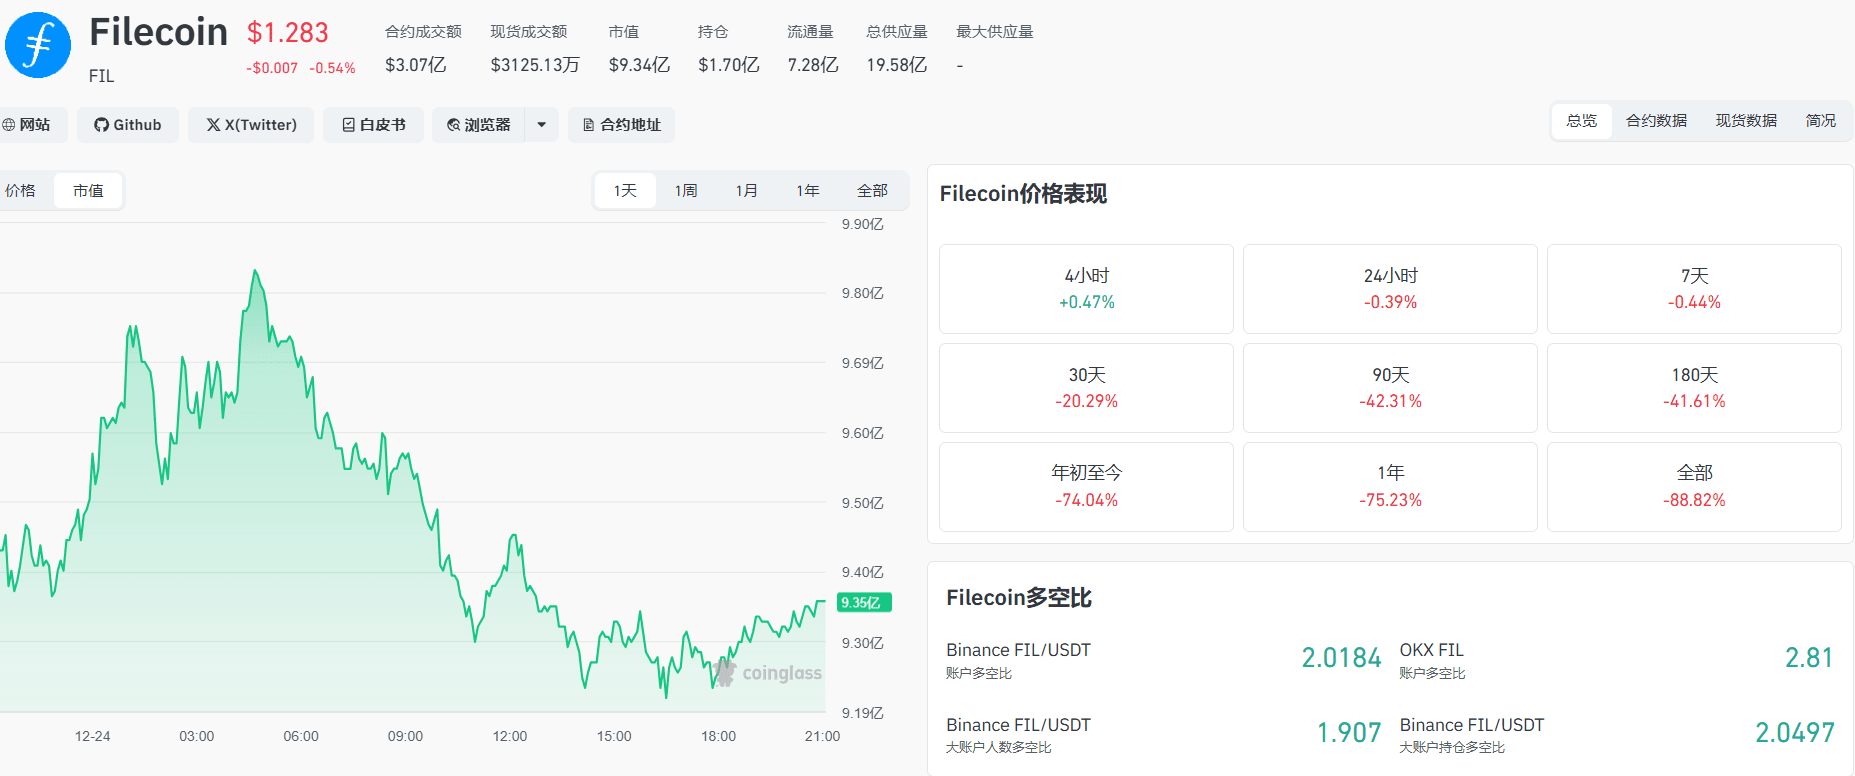Show the 全部 time range
Screen dimensions: 1855x776
pyautogui.click(x=872, y=190)
